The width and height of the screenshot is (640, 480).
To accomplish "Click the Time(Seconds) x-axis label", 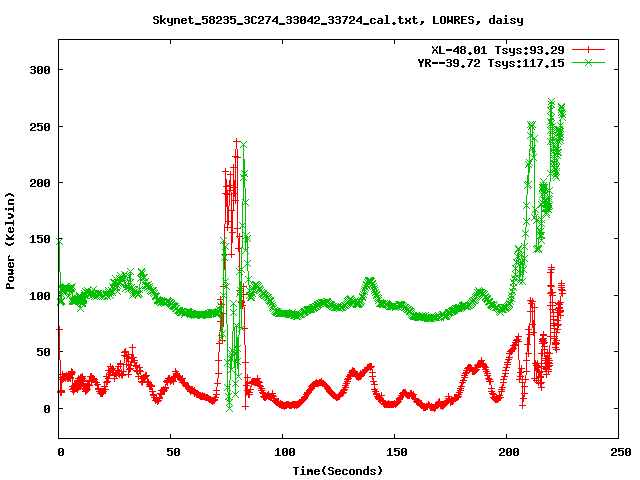I will [x=338, y=471].
